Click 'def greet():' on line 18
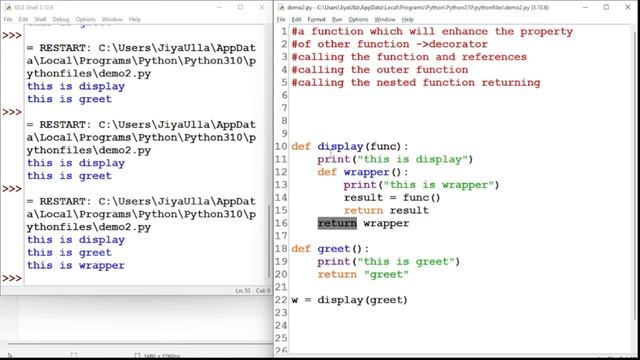 (330, 249)
